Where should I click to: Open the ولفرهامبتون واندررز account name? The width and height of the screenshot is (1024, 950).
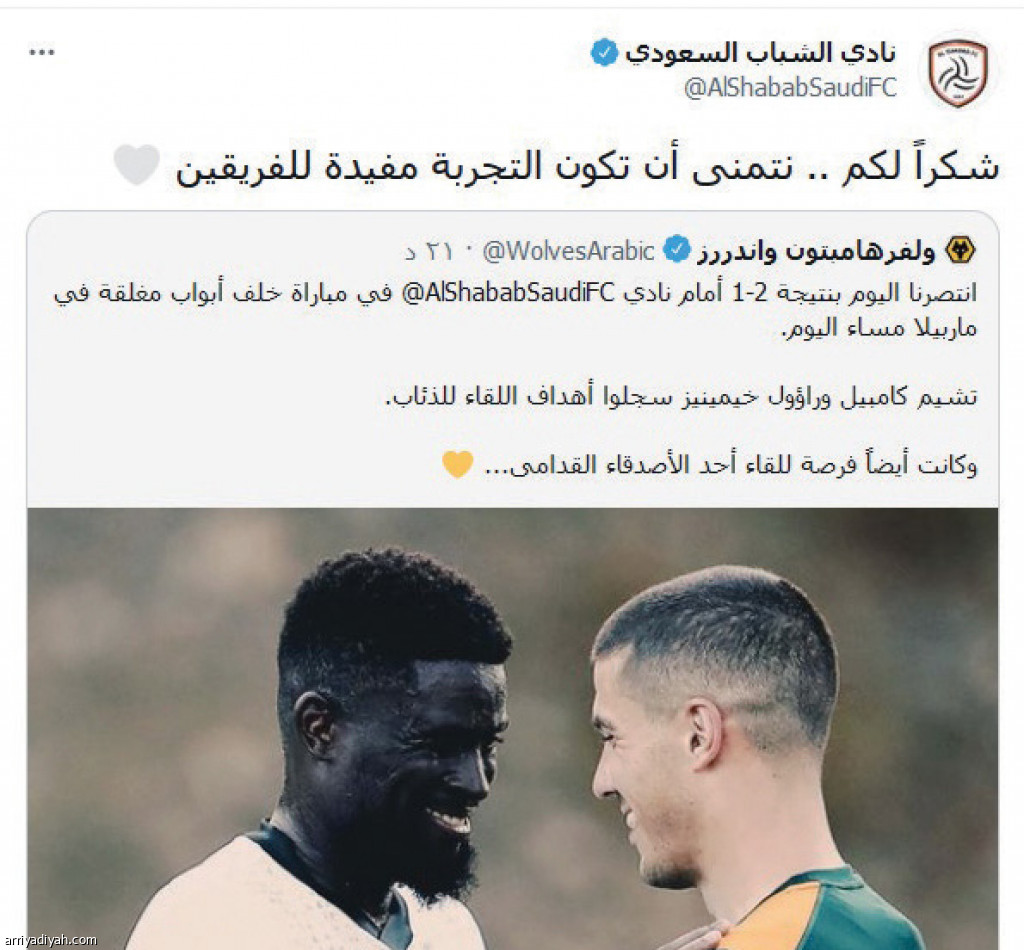[816, 251]
